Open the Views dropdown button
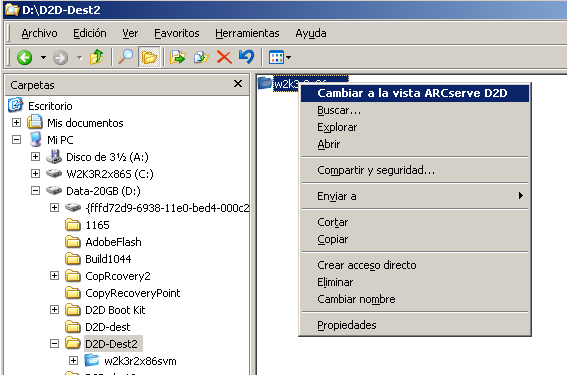The height and width of the screenshot is (375, 567). pyautogui.click(x=279, y=57)
